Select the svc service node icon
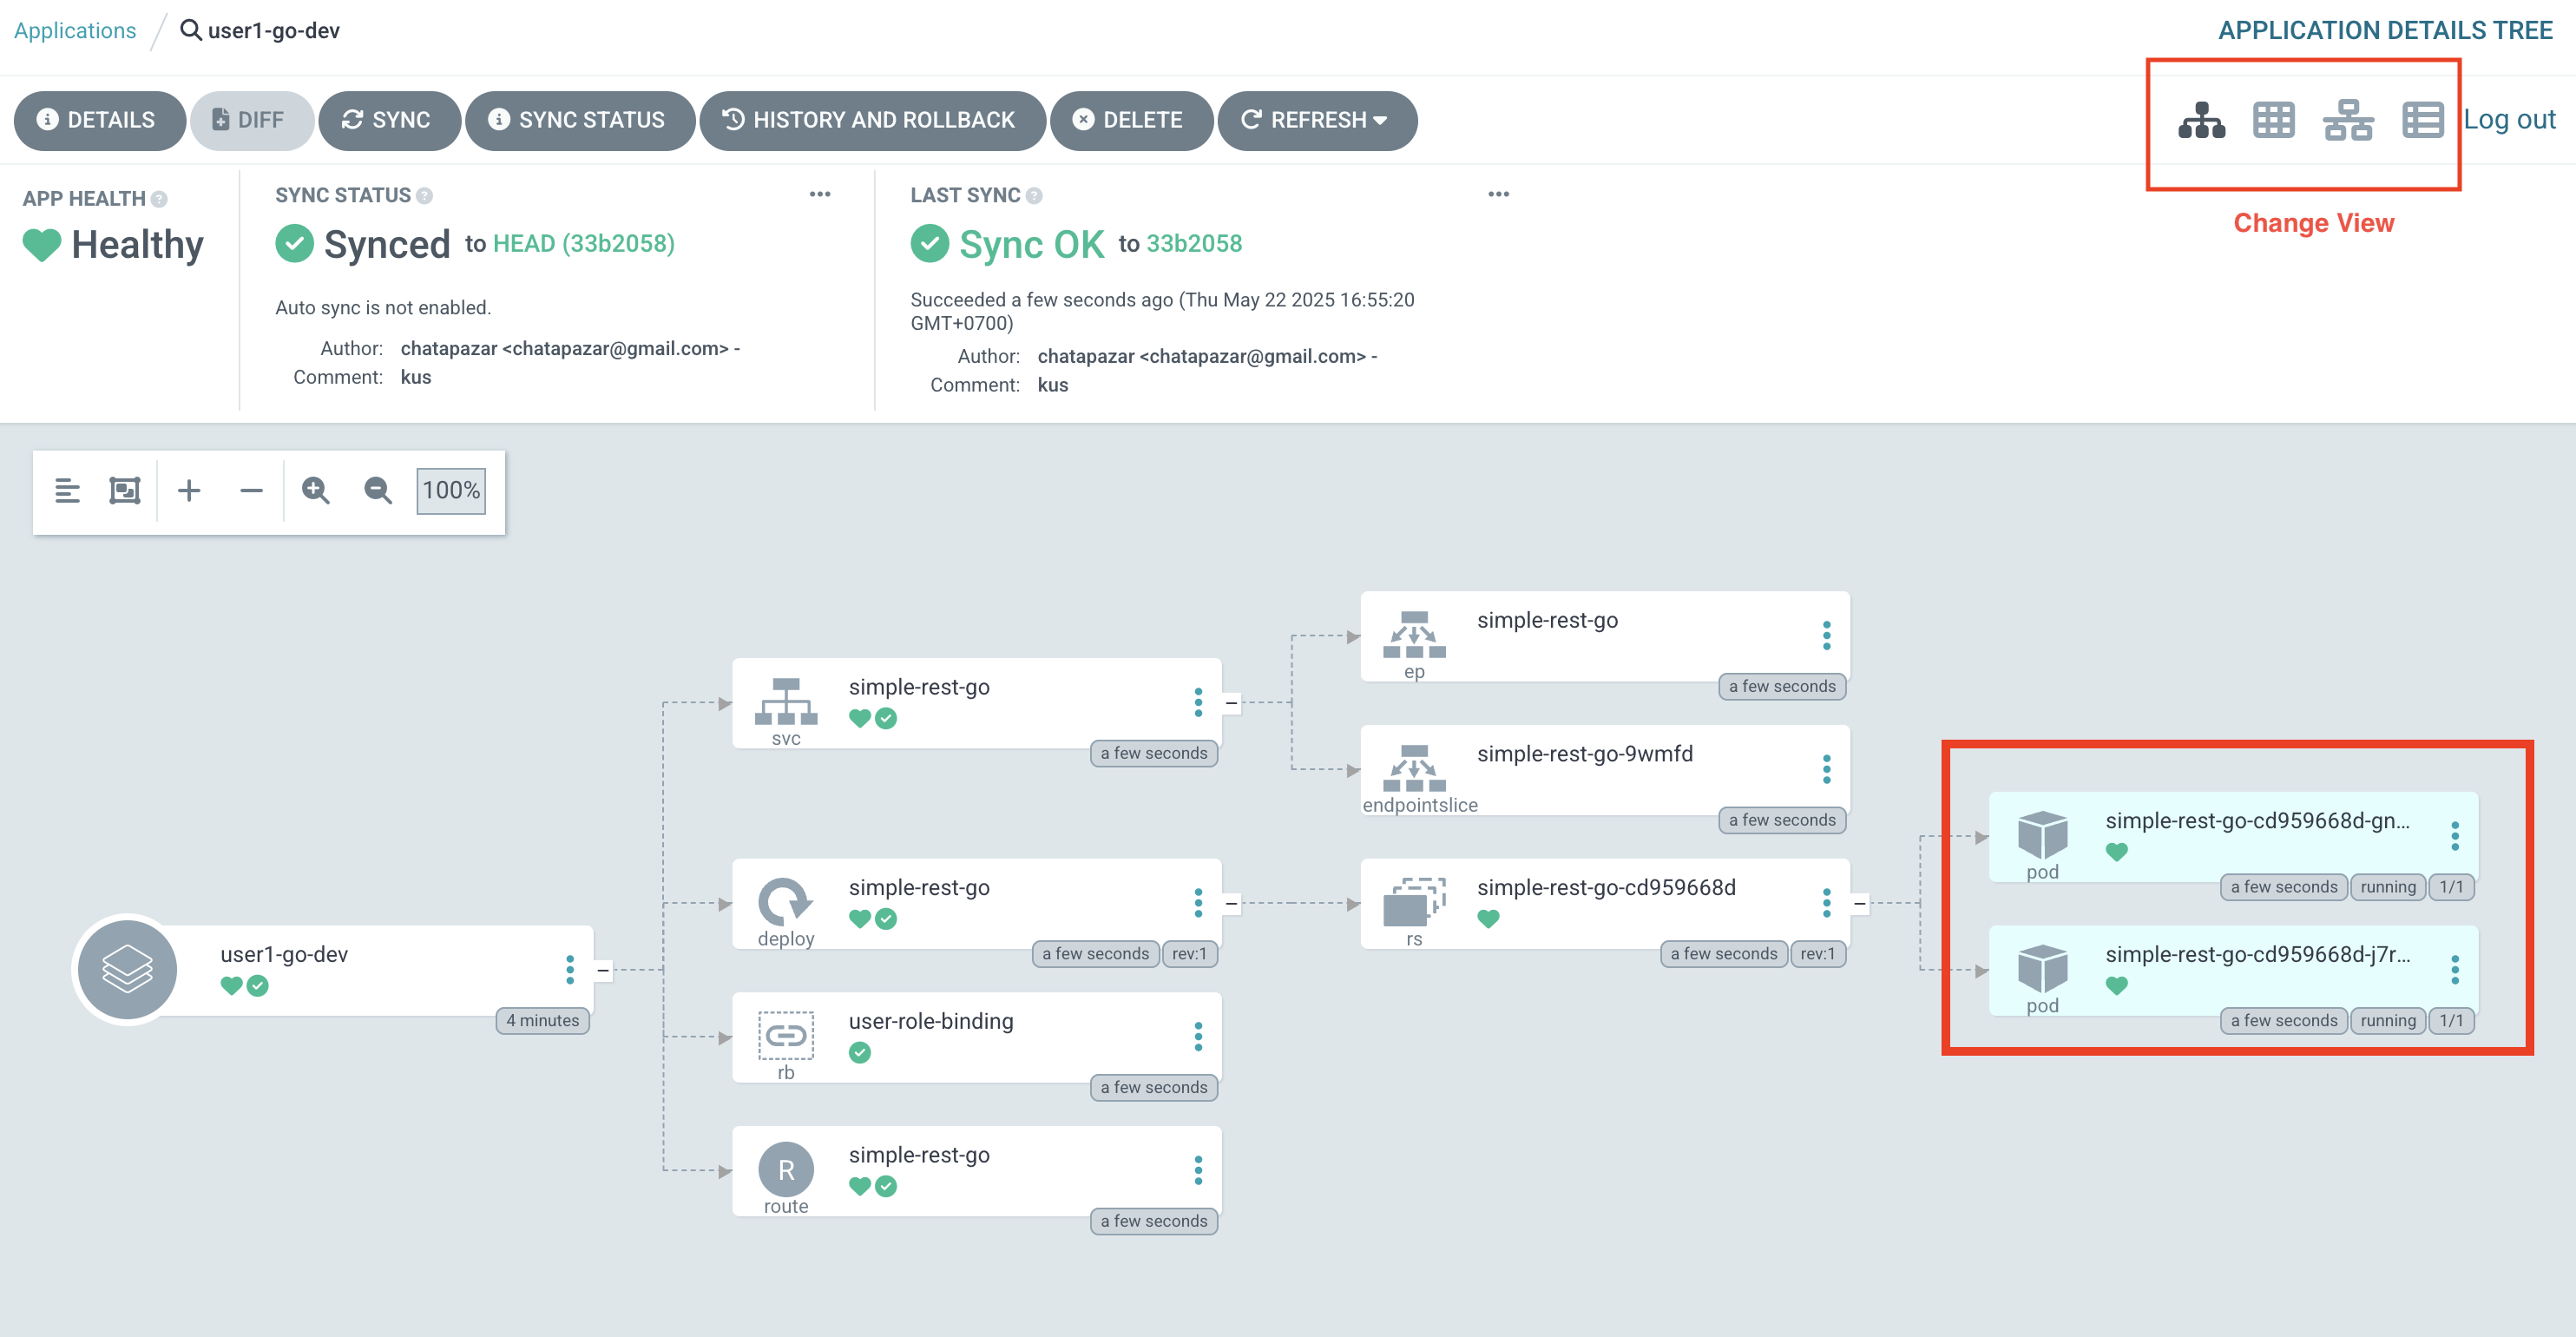2576x1337 pixels. 786,701
